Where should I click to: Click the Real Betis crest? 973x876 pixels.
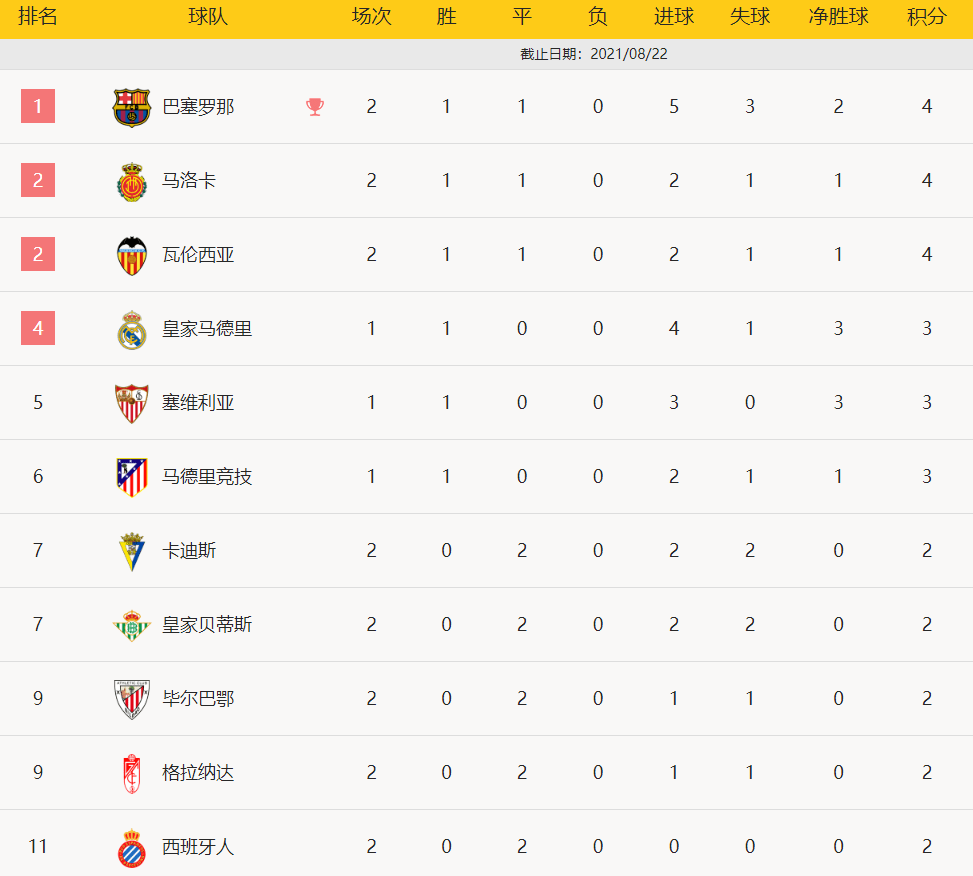tap(131, 625)
